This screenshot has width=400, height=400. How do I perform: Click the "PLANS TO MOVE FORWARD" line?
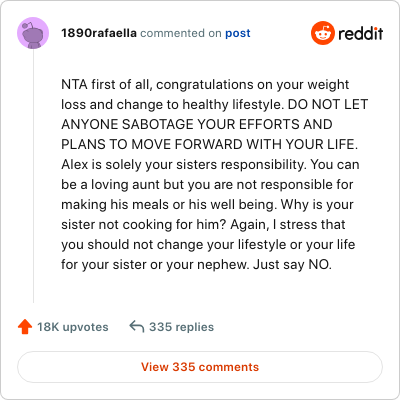pyautogui.click(x=209, y=144)
